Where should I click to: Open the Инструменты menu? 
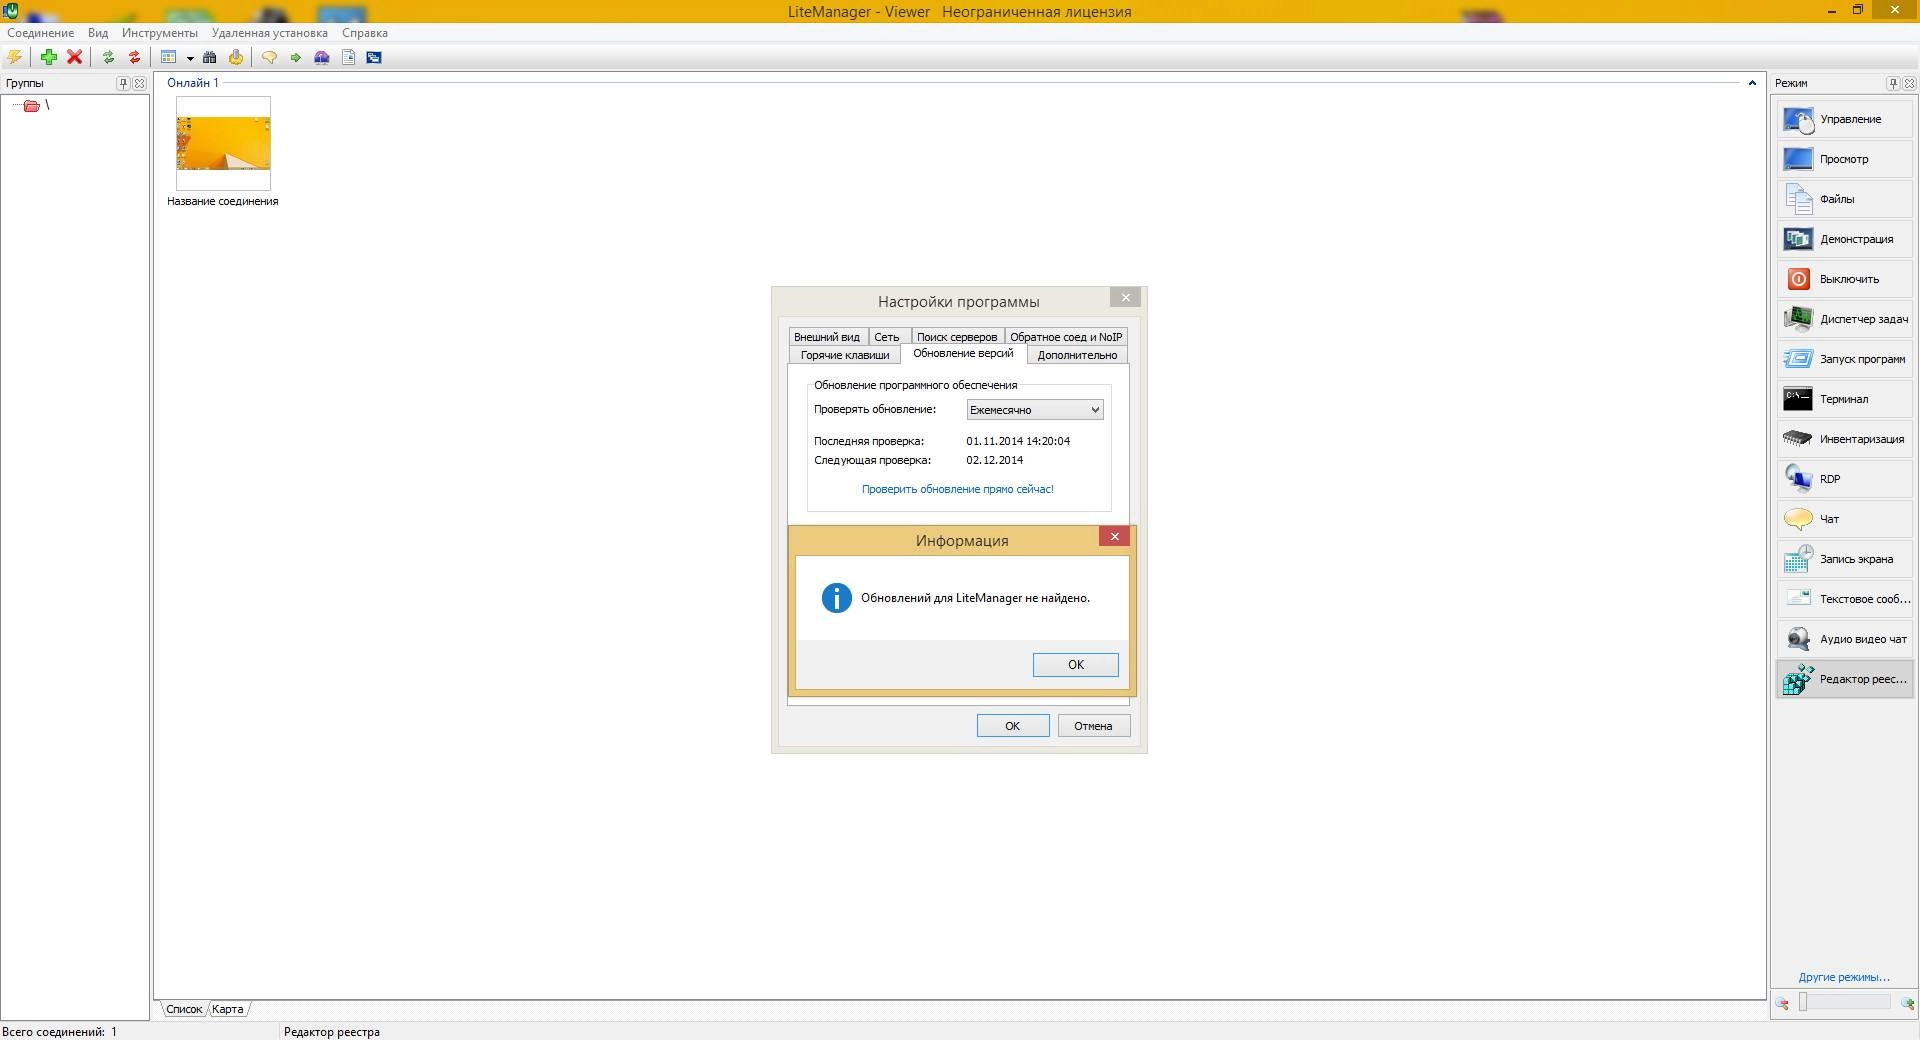[160, 33]
